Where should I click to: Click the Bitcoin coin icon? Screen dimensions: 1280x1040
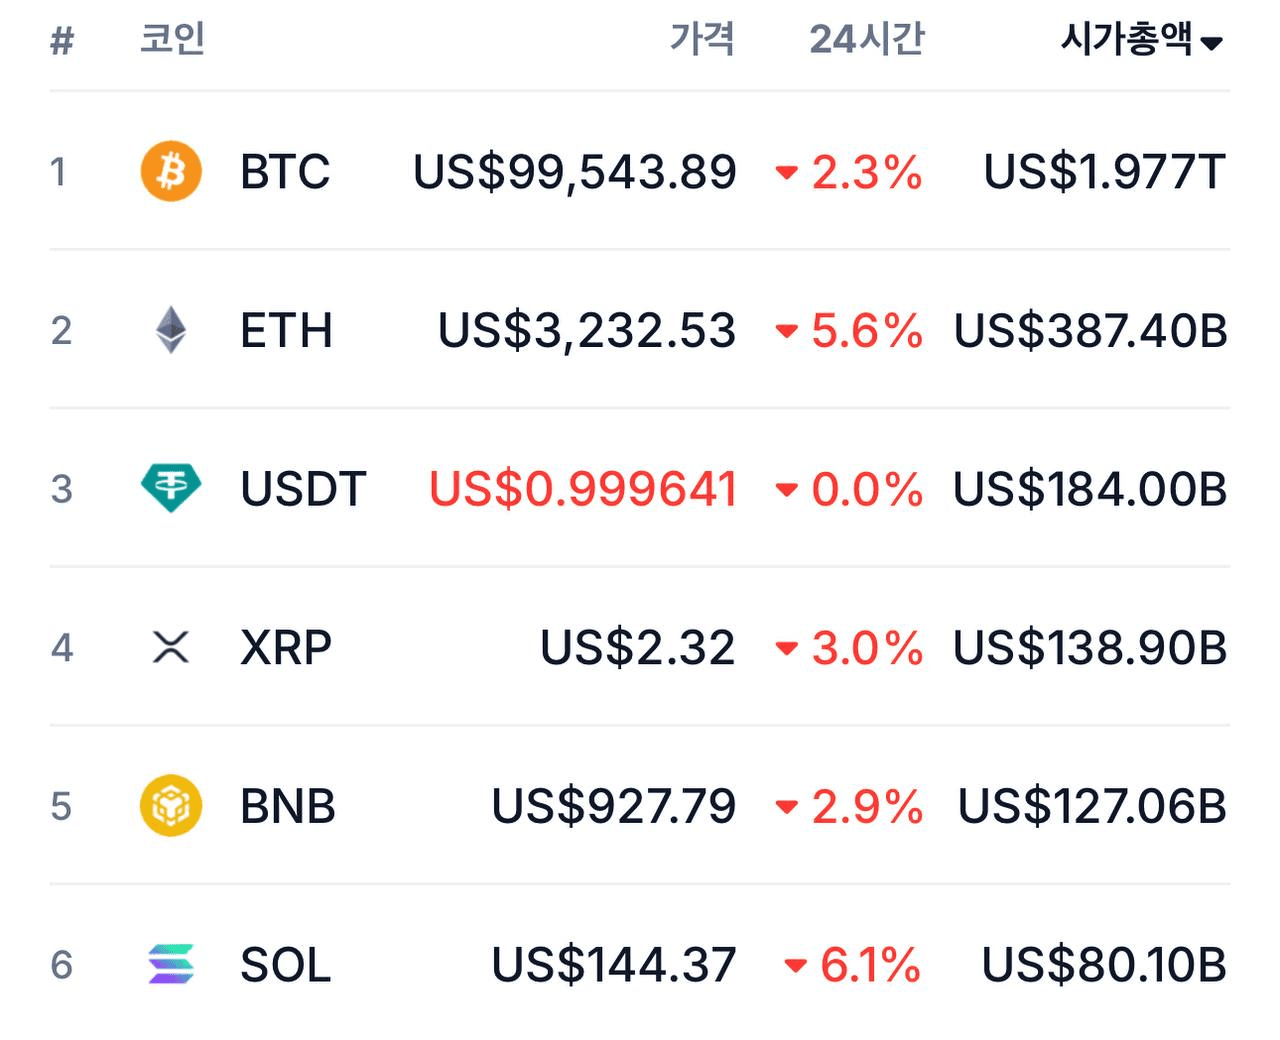point(171,171)
